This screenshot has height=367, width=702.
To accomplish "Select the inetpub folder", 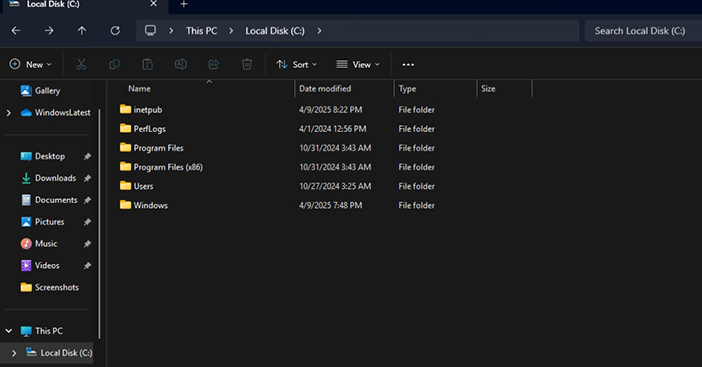I will click(147, 110).
